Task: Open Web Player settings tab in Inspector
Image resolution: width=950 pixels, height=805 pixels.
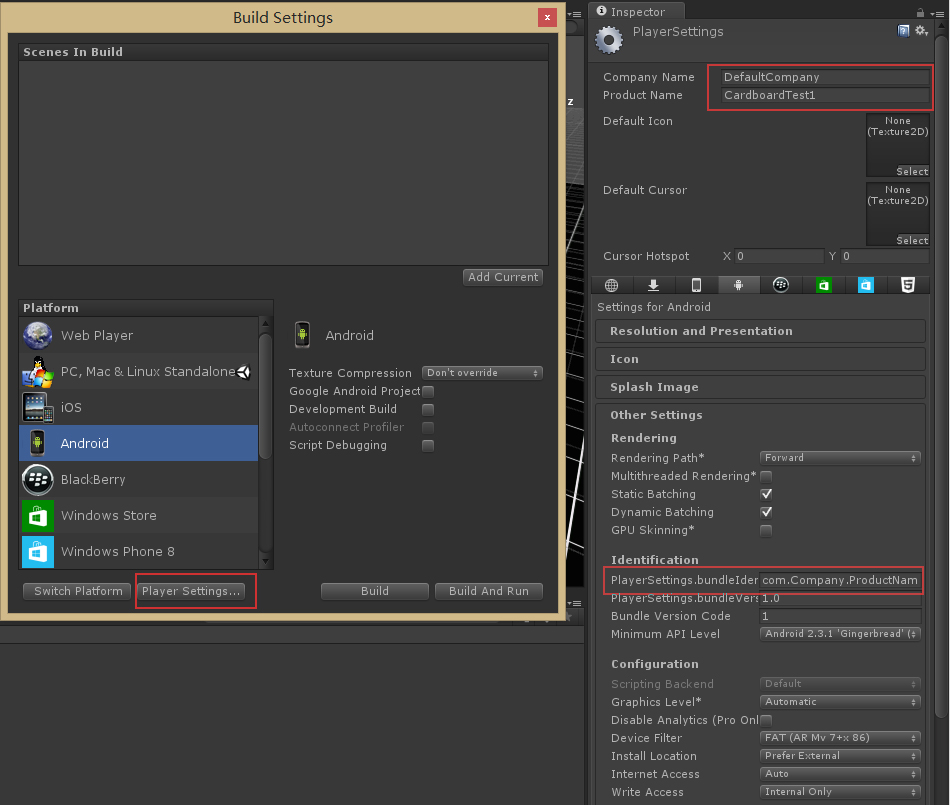Action: click(x=611, y=285)
